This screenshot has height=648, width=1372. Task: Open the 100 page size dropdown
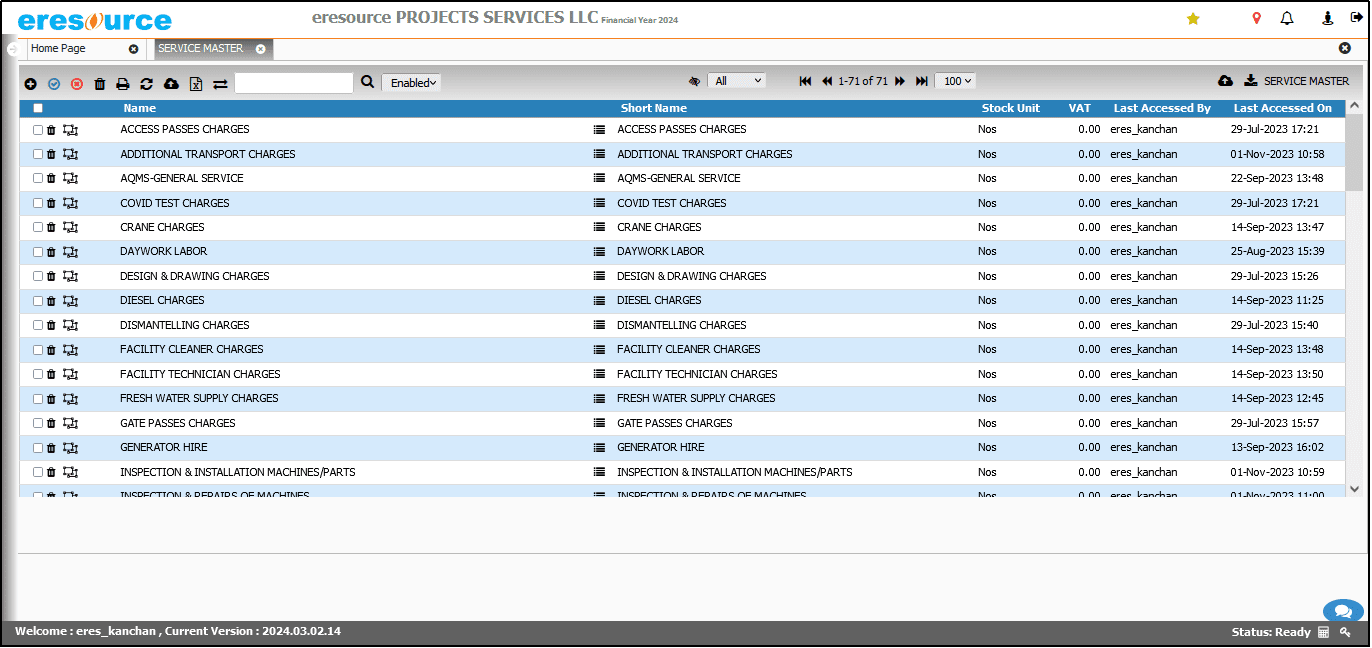[954, 81]
